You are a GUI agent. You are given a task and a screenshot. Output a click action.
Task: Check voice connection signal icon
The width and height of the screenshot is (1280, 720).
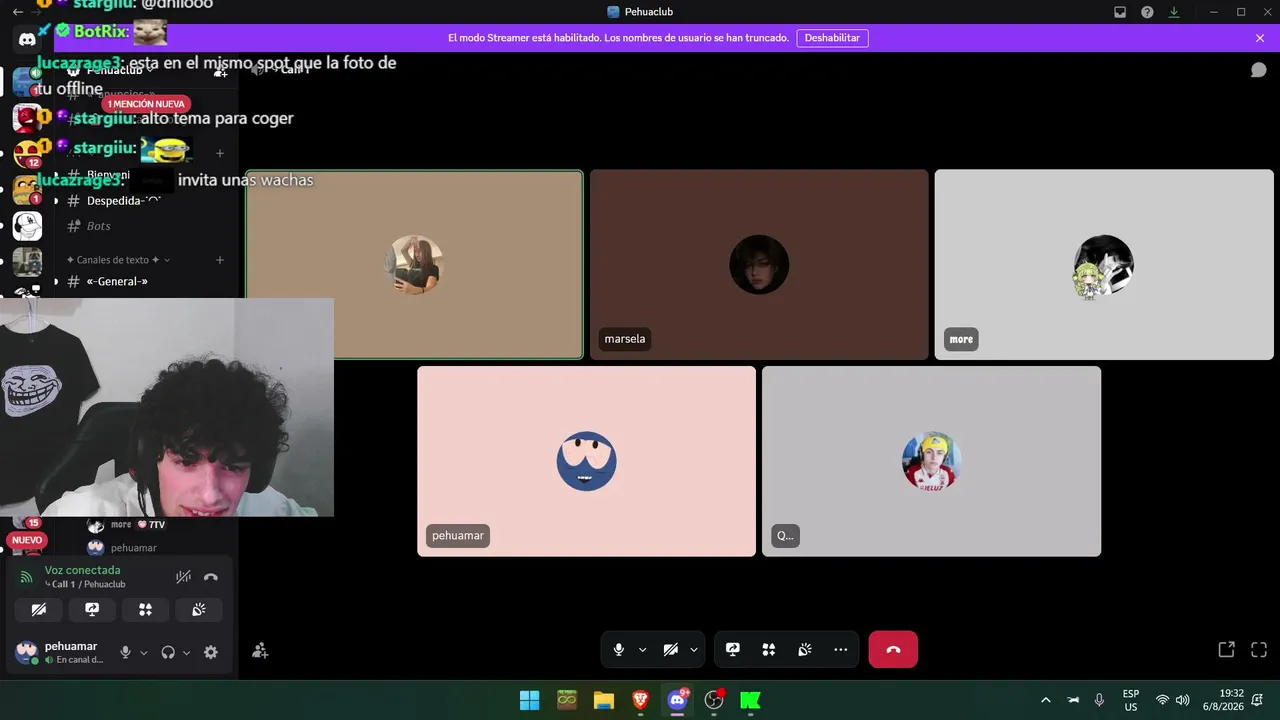(26, 577)
